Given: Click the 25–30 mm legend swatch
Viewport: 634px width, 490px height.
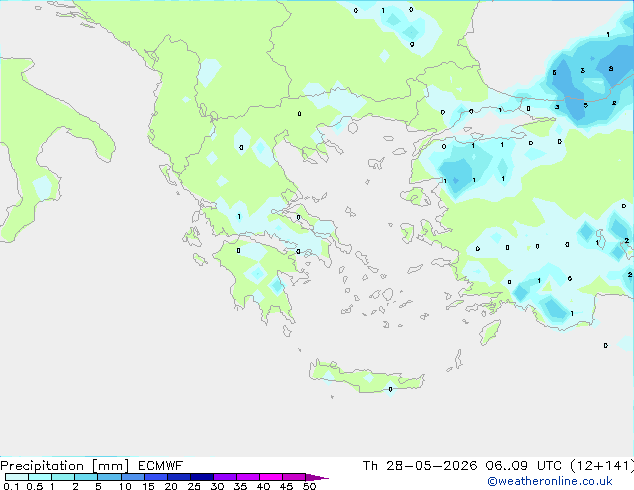Looking at the screenshot, I should 201,477.
